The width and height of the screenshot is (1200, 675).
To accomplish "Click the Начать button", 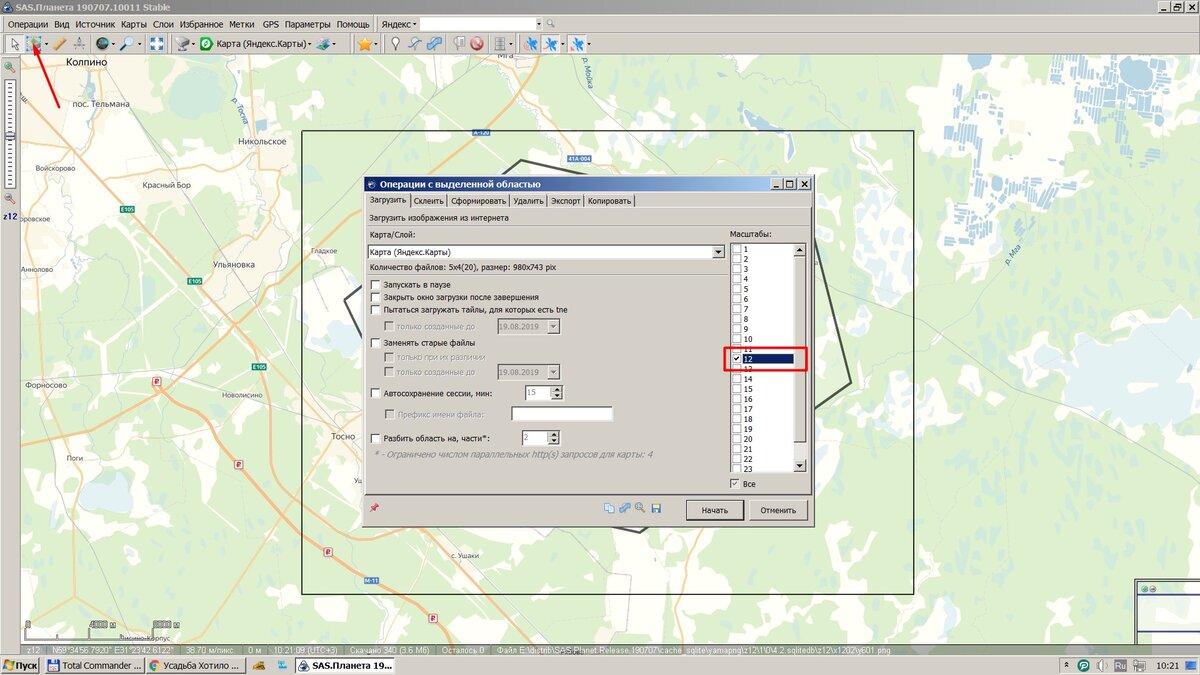I will 714,510.
